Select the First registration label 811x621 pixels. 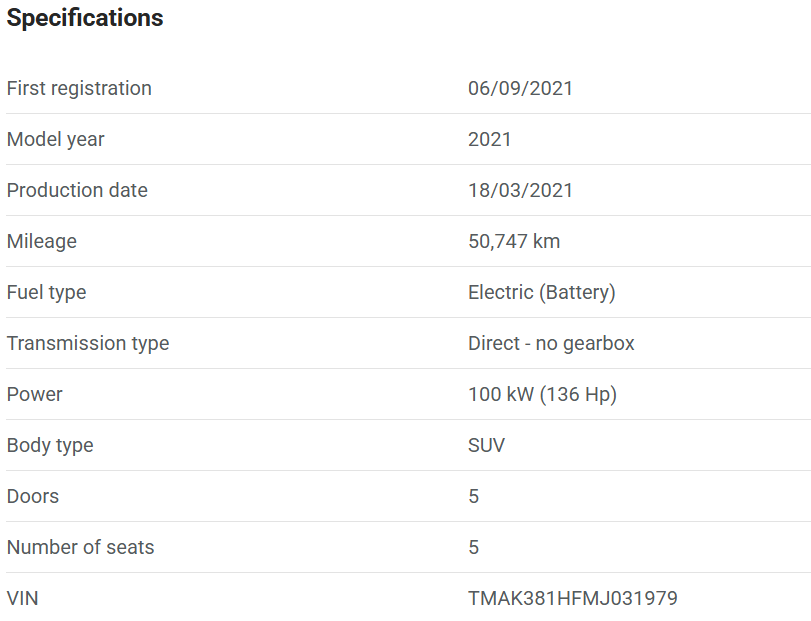[x=79, y=88]
